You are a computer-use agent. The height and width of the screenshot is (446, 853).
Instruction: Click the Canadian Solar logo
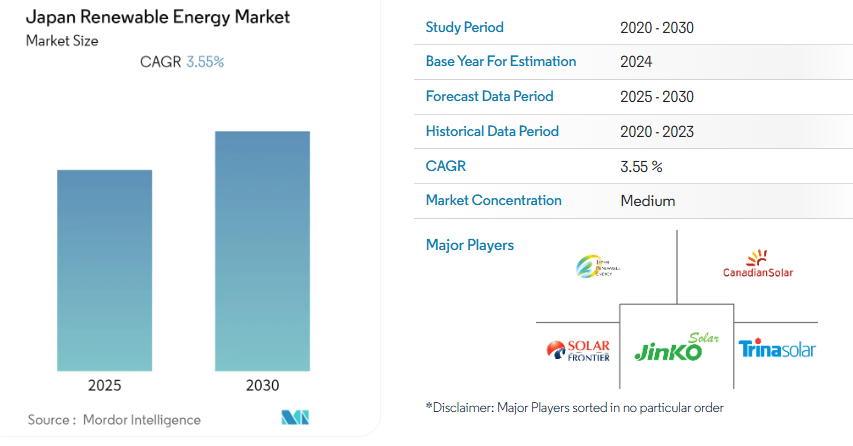point(758,267)
